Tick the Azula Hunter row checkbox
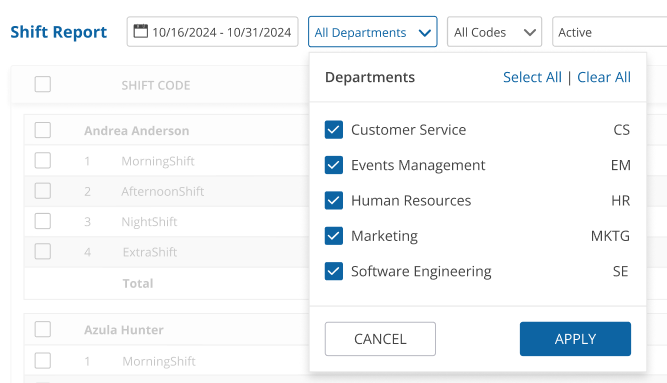The image size is (667, 383). coord(43,329)
